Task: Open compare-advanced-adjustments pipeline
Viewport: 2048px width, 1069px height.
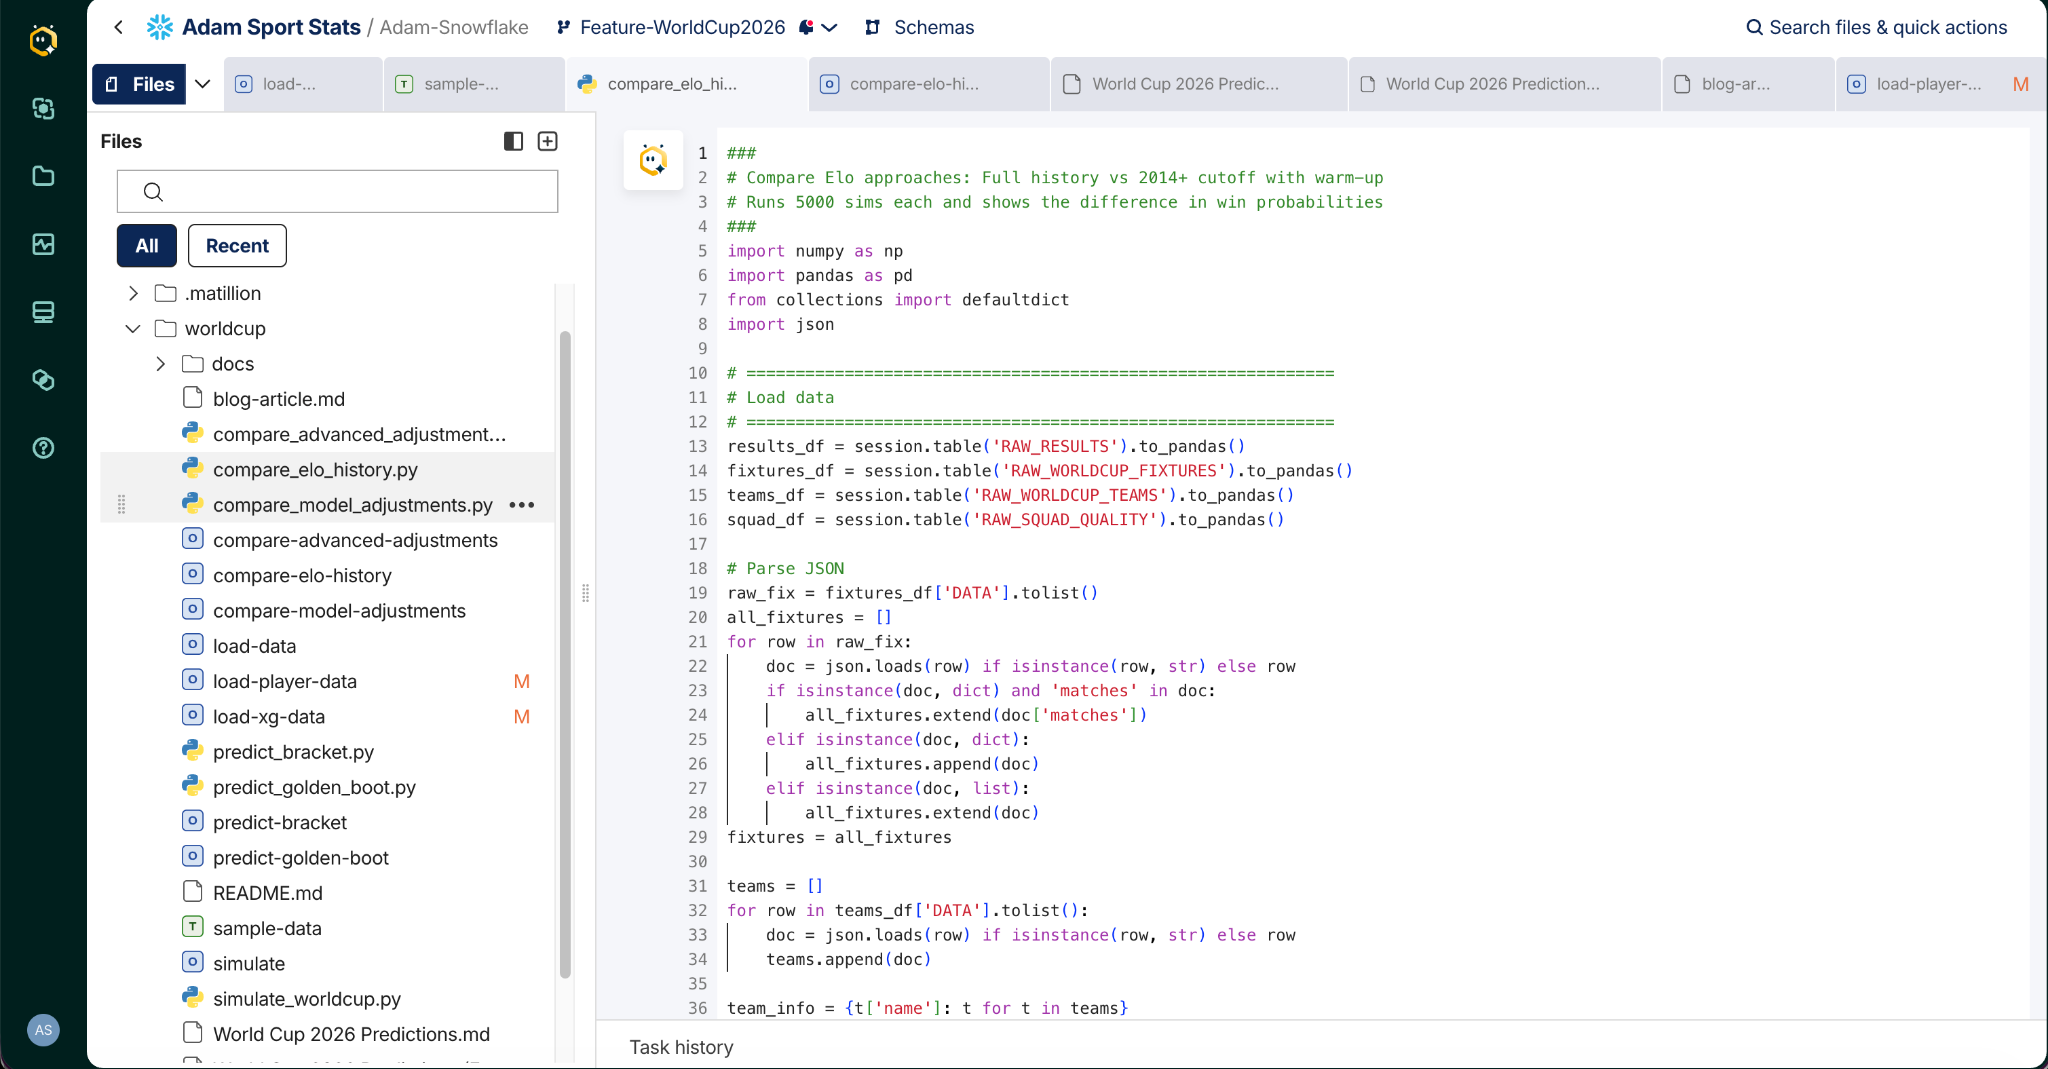Action: 355,540
